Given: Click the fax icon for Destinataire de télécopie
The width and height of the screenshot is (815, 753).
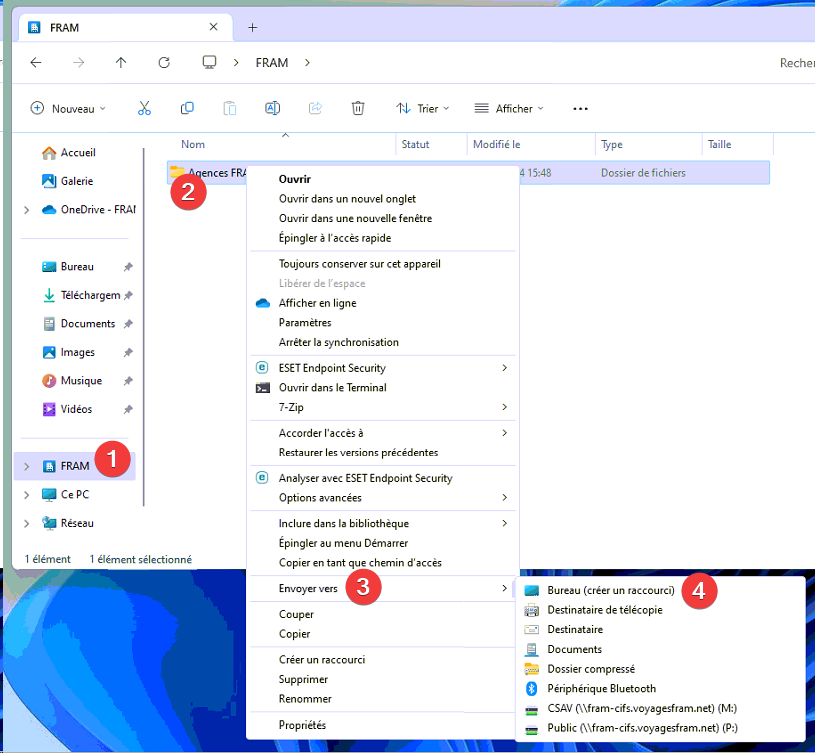Looking at the screenshot, I should [x=531, y=610].
